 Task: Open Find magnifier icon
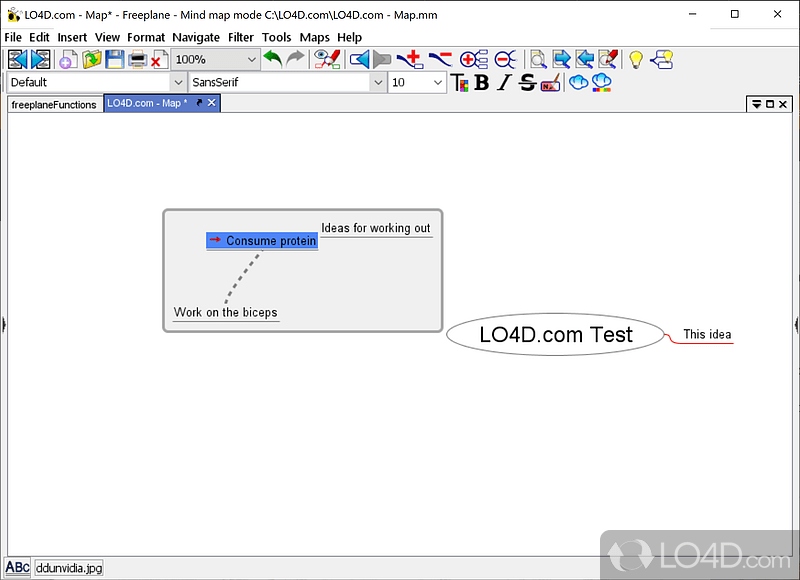point(538,59)
